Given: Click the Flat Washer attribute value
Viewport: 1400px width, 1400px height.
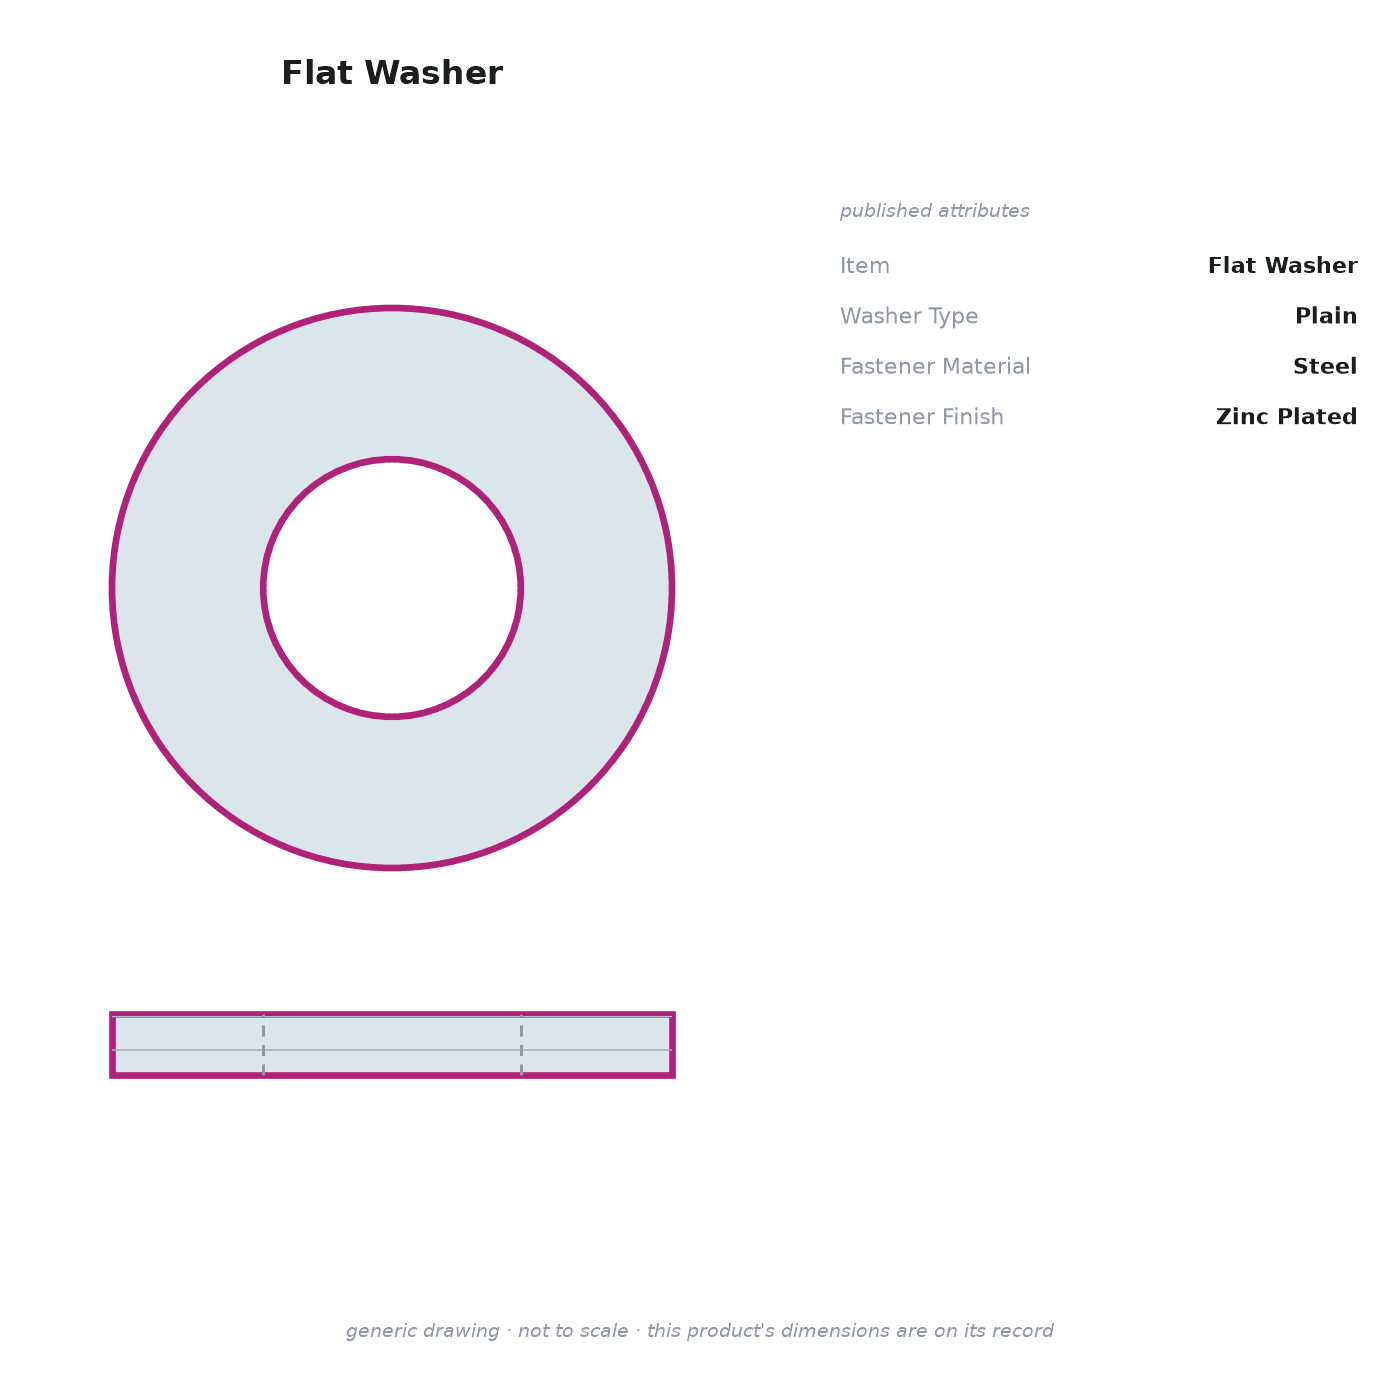Looking at the screenshot, I should [1282, 266].
